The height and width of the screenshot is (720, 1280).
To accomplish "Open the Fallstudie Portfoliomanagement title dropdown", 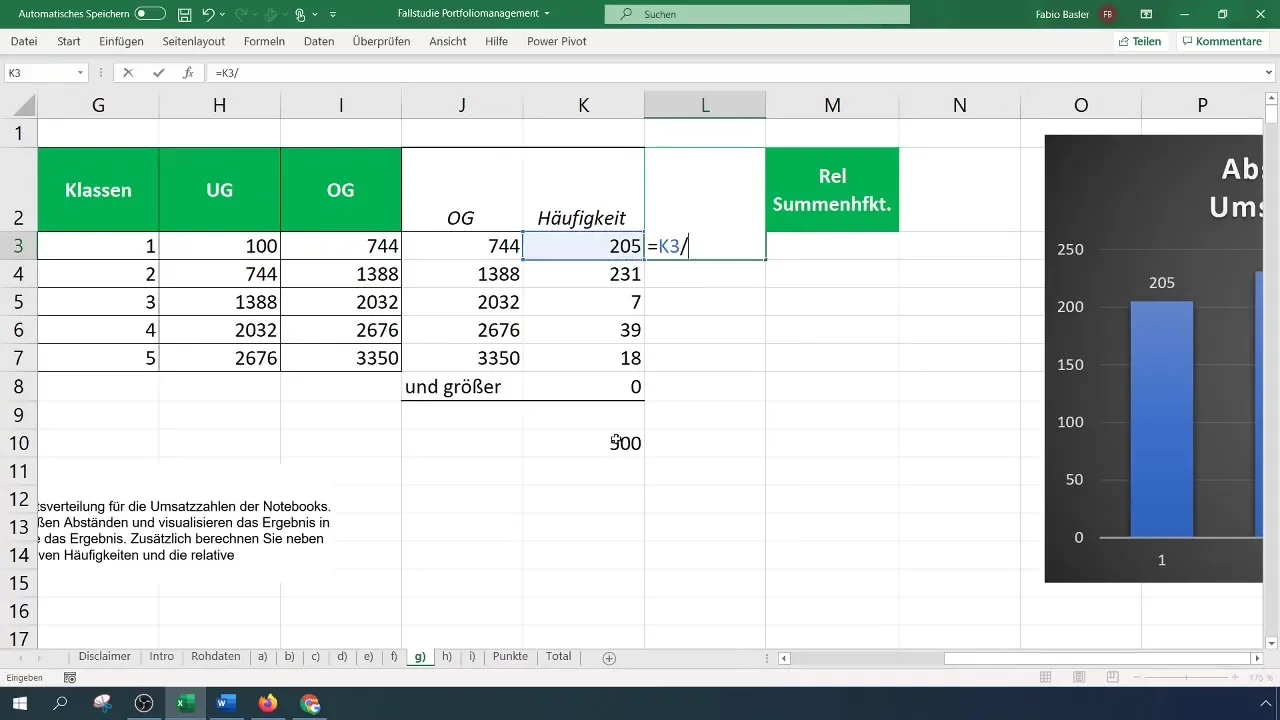I will click(x=547, y=14).
